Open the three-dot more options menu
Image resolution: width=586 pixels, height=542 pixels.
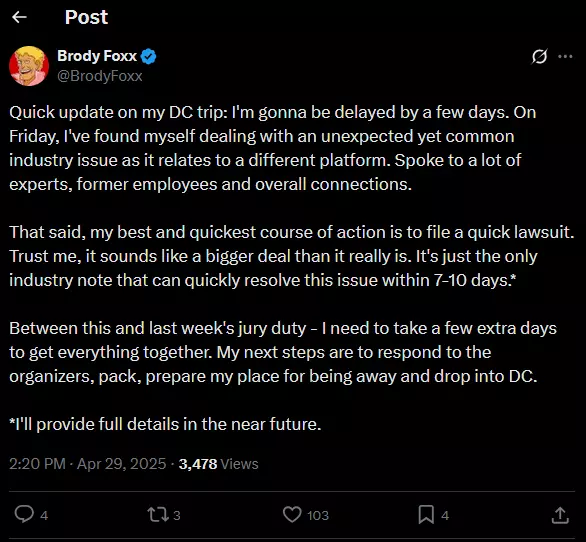click(565, 56)
